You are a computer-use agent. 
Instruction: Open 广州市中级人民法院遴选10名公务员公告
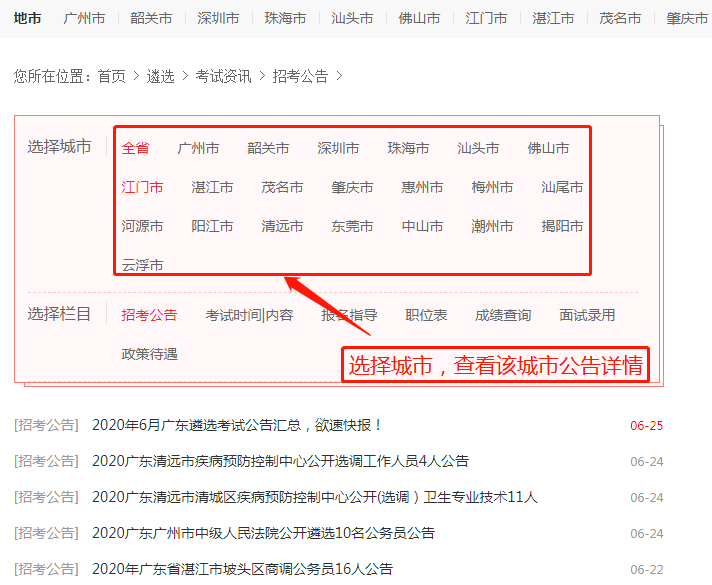pyautogui.click(x=263, y=533)
